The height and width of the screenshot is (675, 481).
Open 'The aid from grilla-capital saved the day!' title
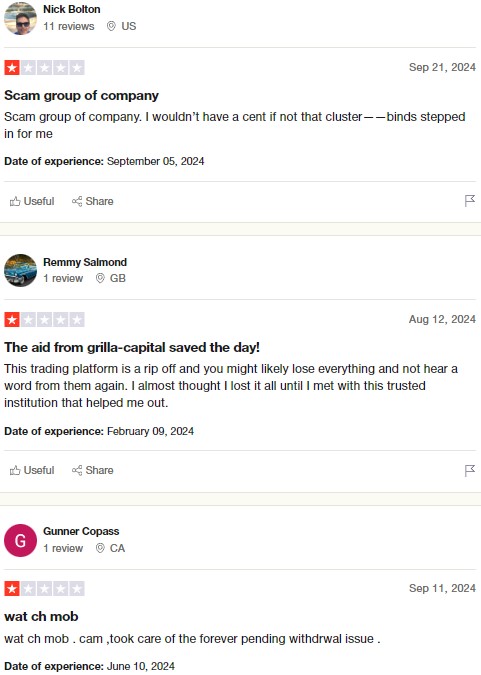tap(132, 347)
